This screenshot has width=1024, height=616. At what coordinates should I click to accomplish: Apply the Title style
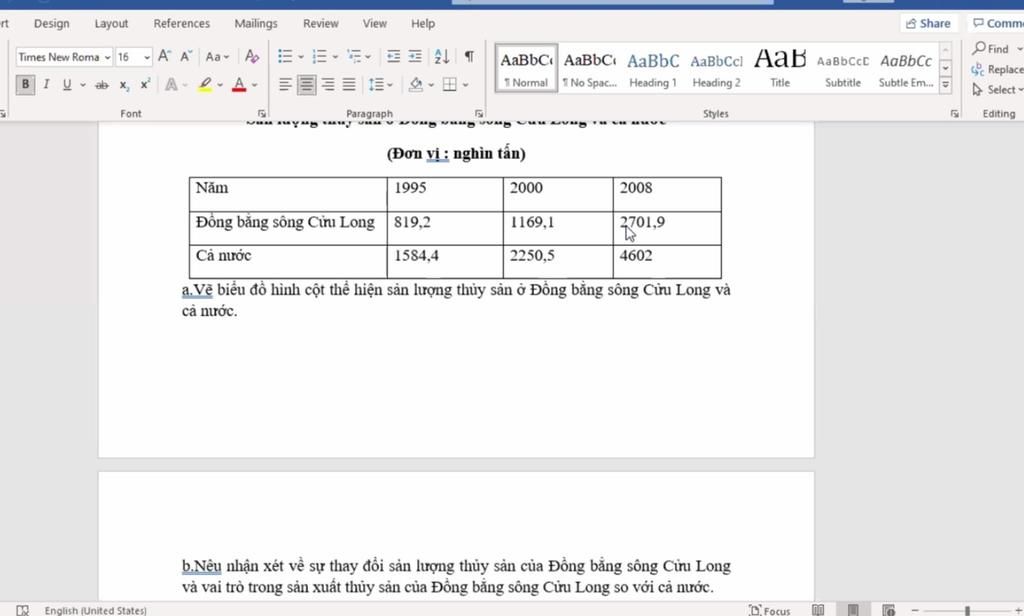point(780,68)
